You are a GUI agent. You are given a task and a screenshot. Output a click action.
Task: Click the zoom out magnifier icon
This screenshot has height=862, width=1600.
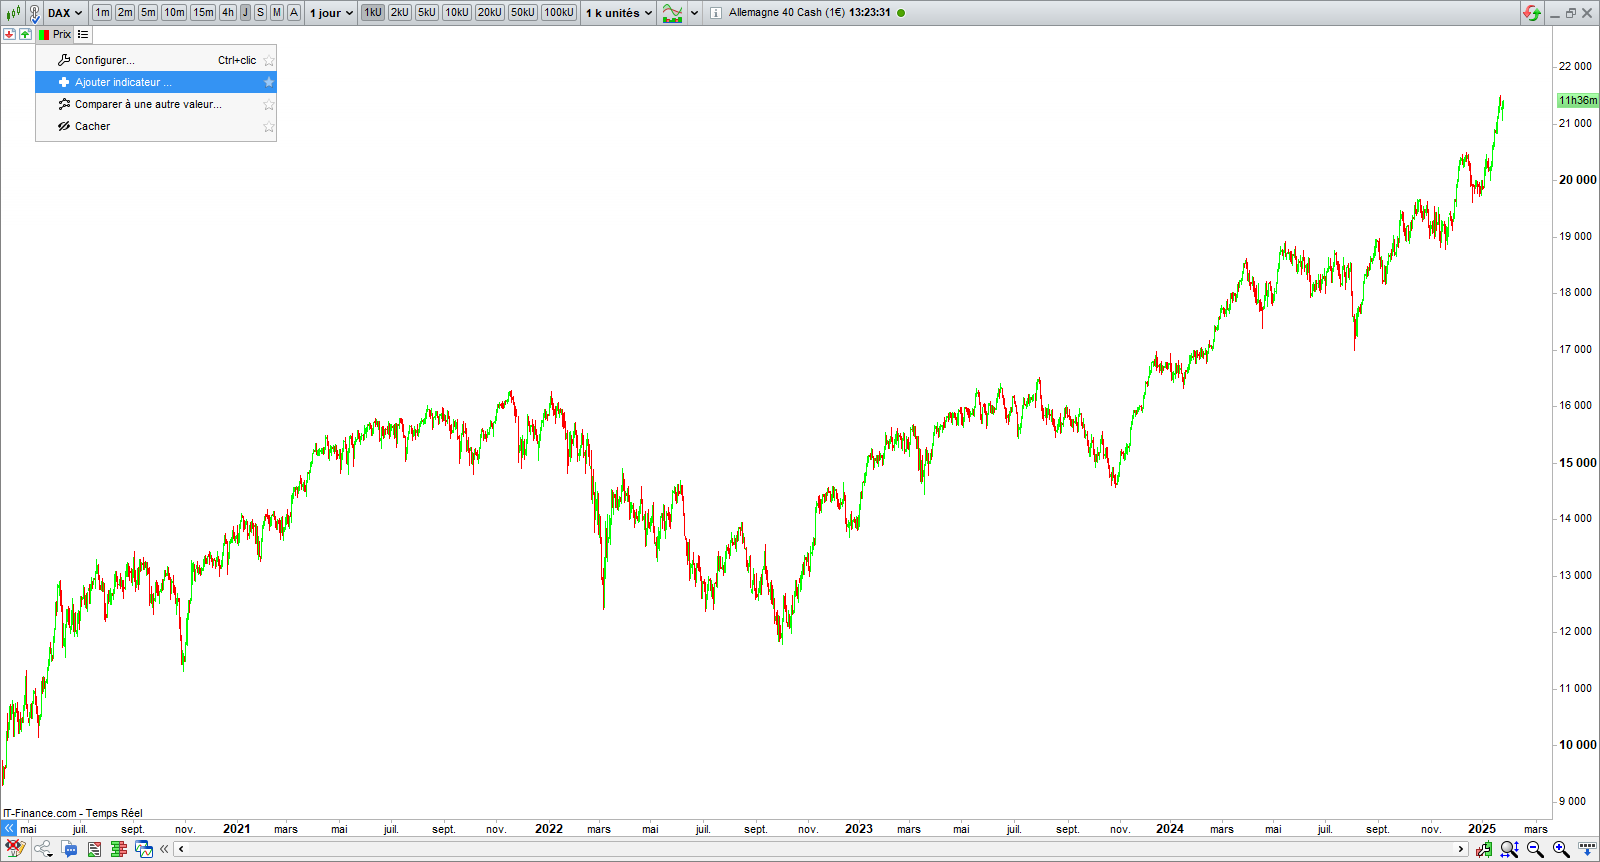[x=1535, y=849]
